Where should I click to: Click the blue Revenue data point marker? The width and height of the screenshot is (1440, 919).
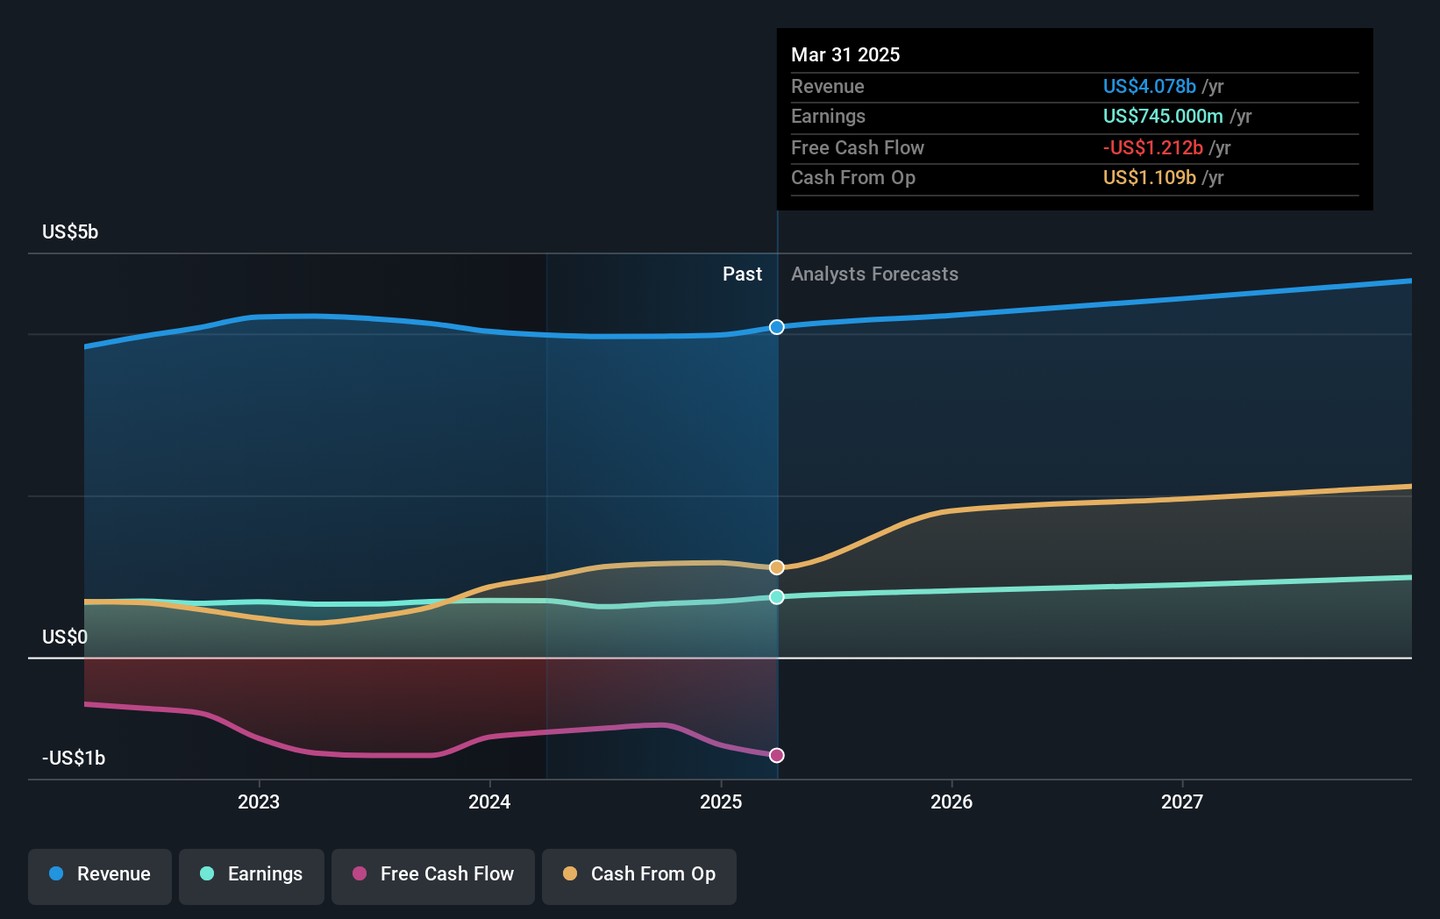tap(777, 327)
